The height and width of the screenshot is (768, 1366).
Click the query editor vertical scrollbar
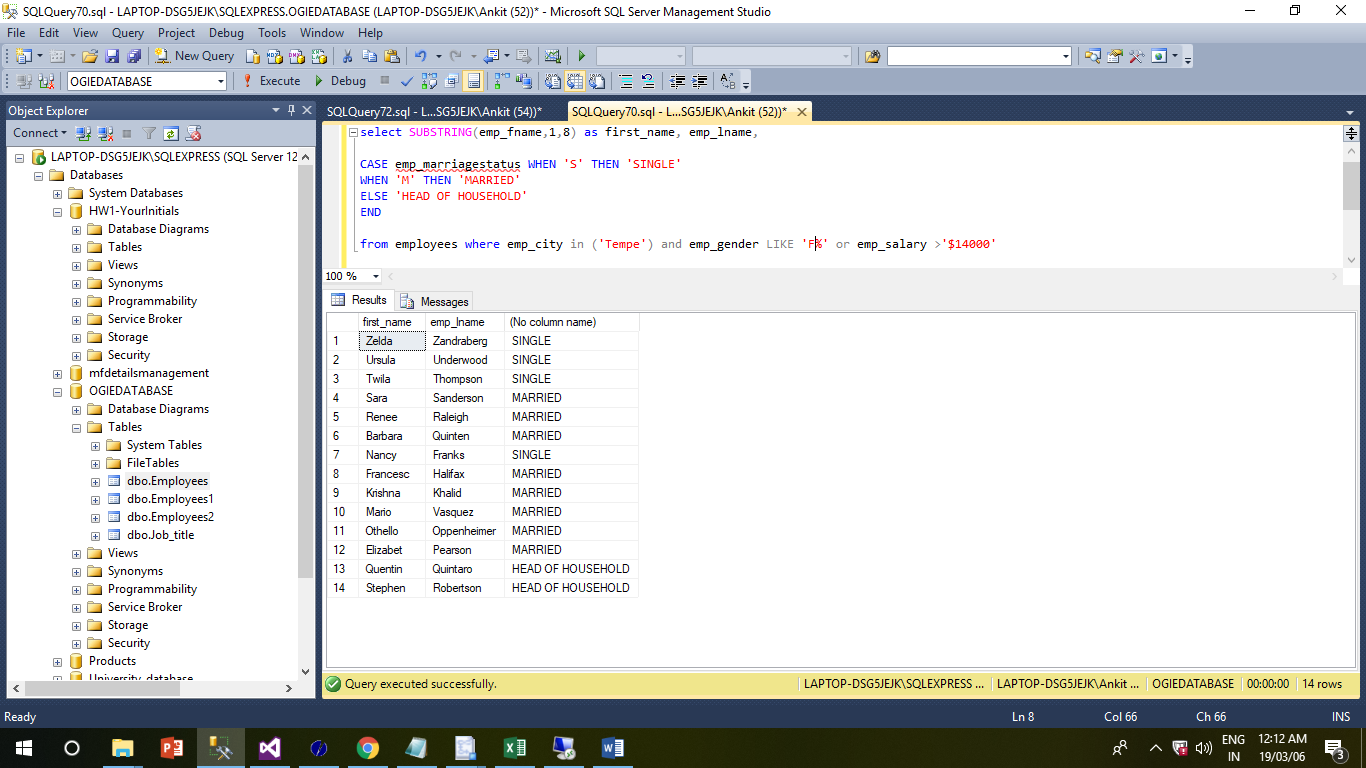pos(1351,186)
